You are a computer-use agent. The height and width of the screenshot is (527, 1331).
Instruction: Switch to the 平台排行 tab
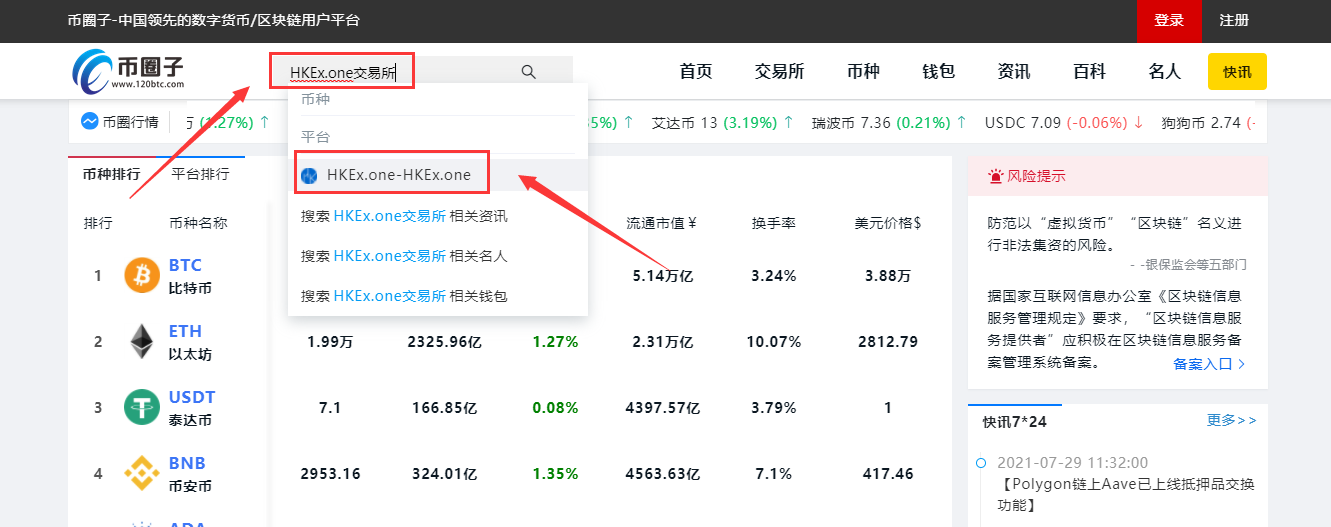click(x=200, y=174)
